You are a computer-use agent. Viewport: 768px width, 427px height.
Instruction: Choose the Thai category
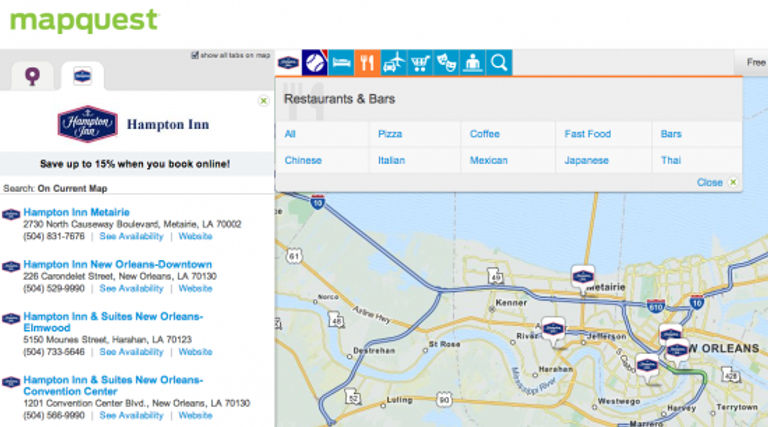pos(671,161)
